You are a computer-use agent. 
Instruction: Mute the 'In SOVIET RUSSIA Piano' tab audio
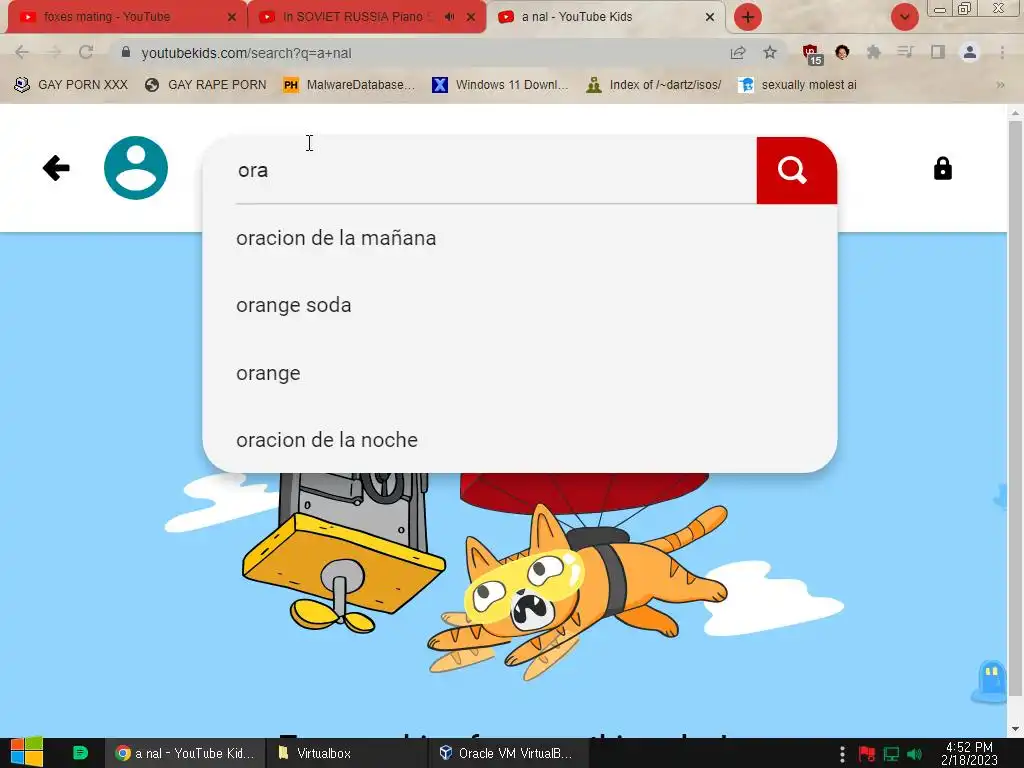click(x=449, y=17)
